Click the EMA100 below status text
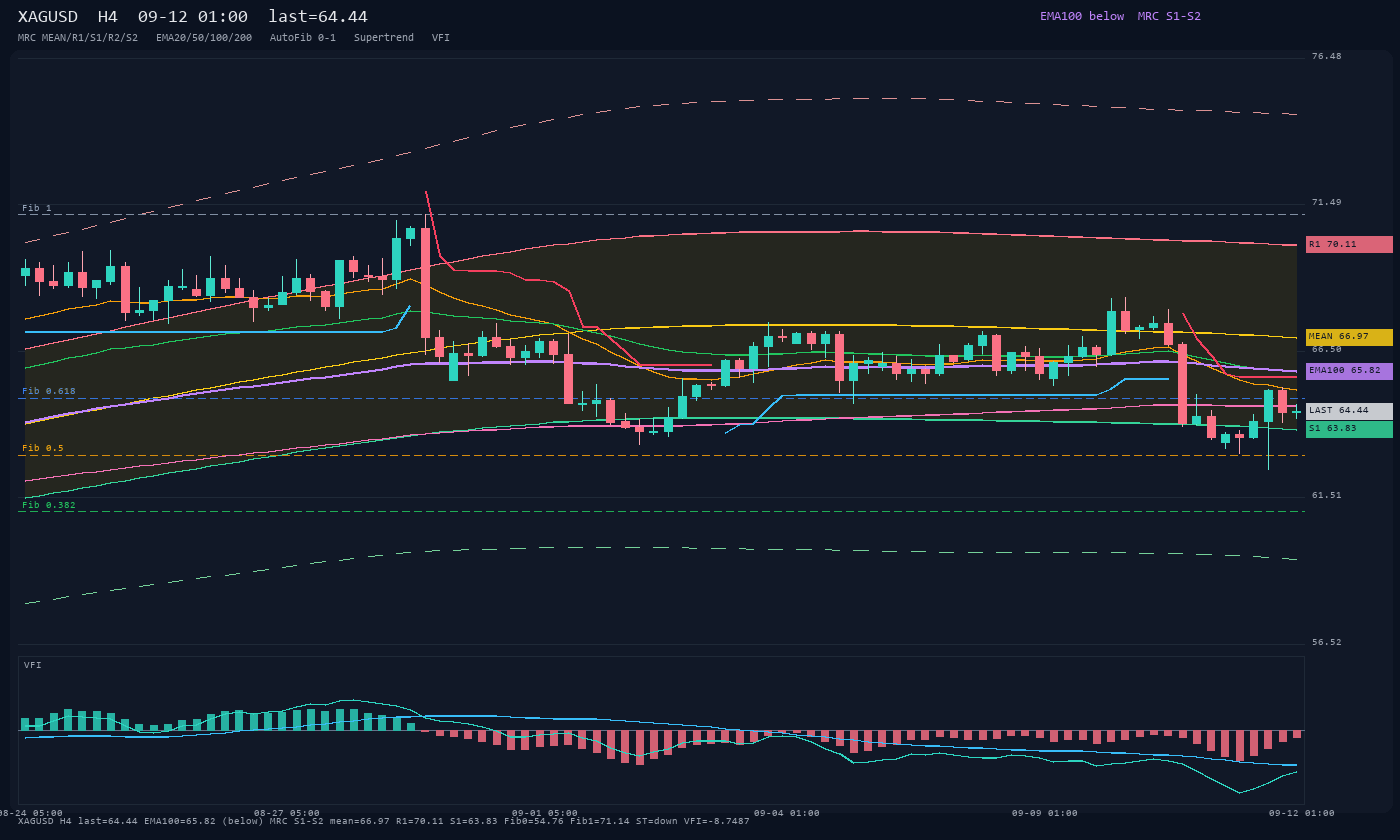The width and height of the screenshot is (1400, 840). pos(1082,16)
